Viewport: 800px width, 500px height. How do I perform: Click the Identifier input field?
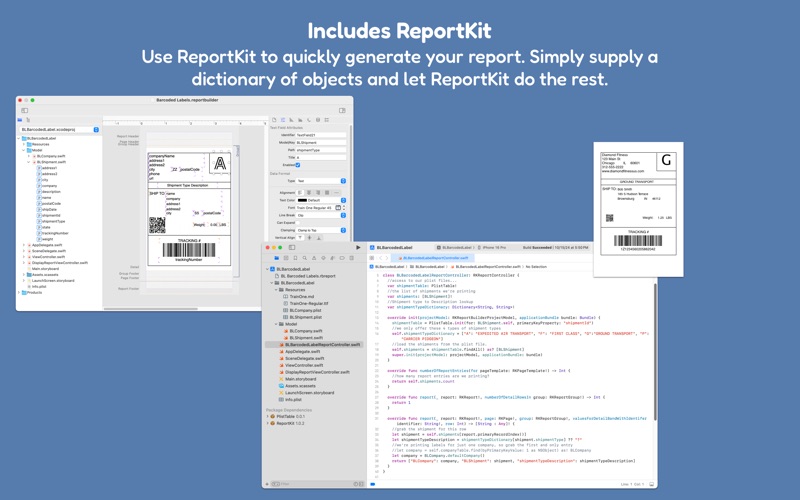coord(321,135)
